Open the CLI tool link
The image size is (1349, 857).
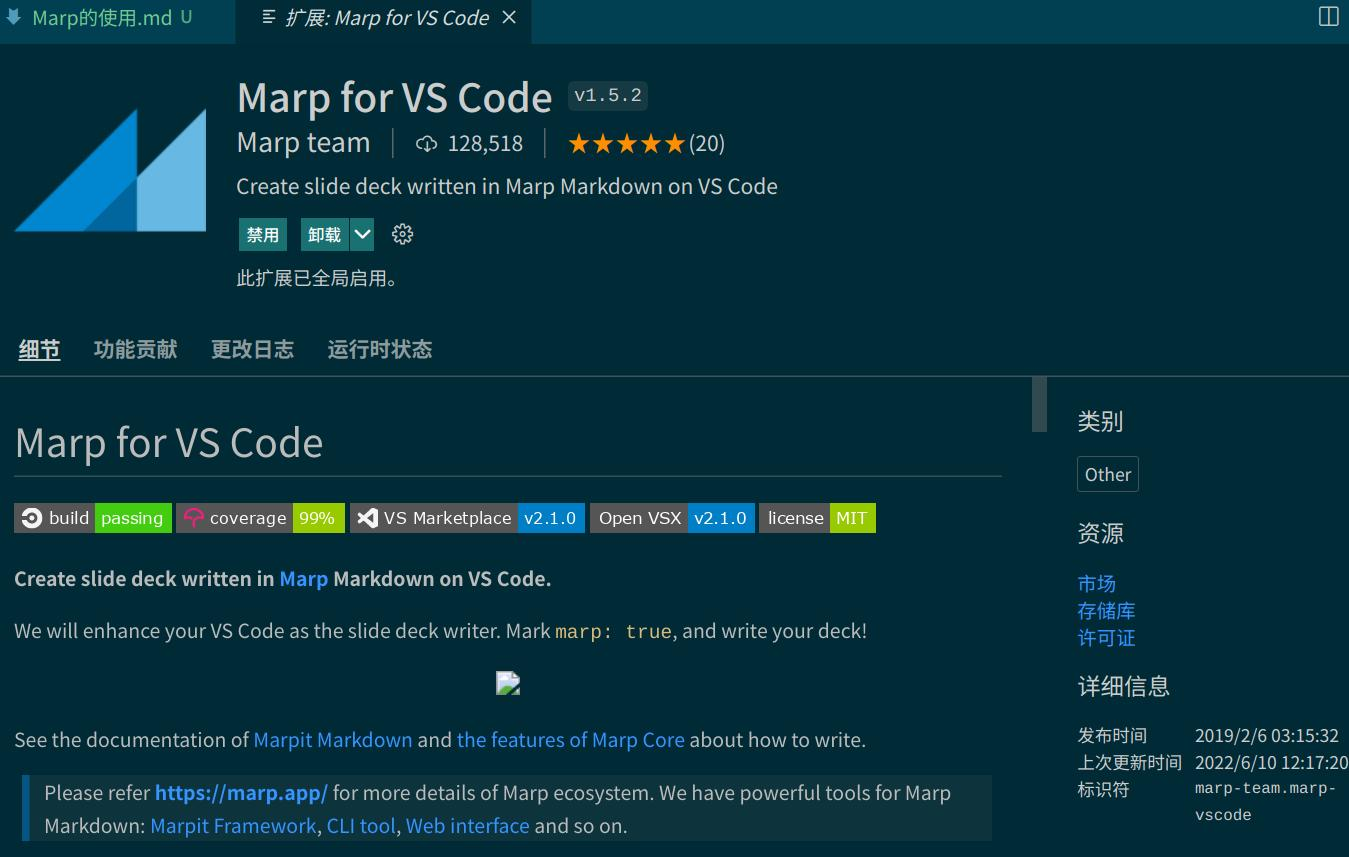click(361, 826)
